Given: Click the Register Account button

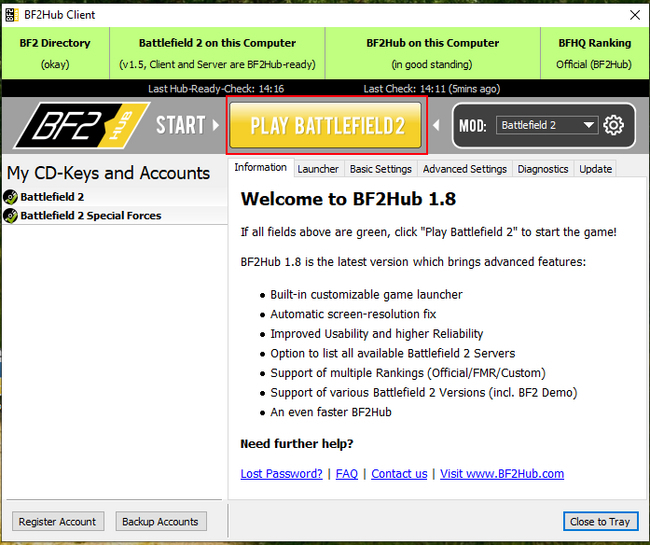Looking at the screenshot, I should pyautogui.click(x=58, y=521).
